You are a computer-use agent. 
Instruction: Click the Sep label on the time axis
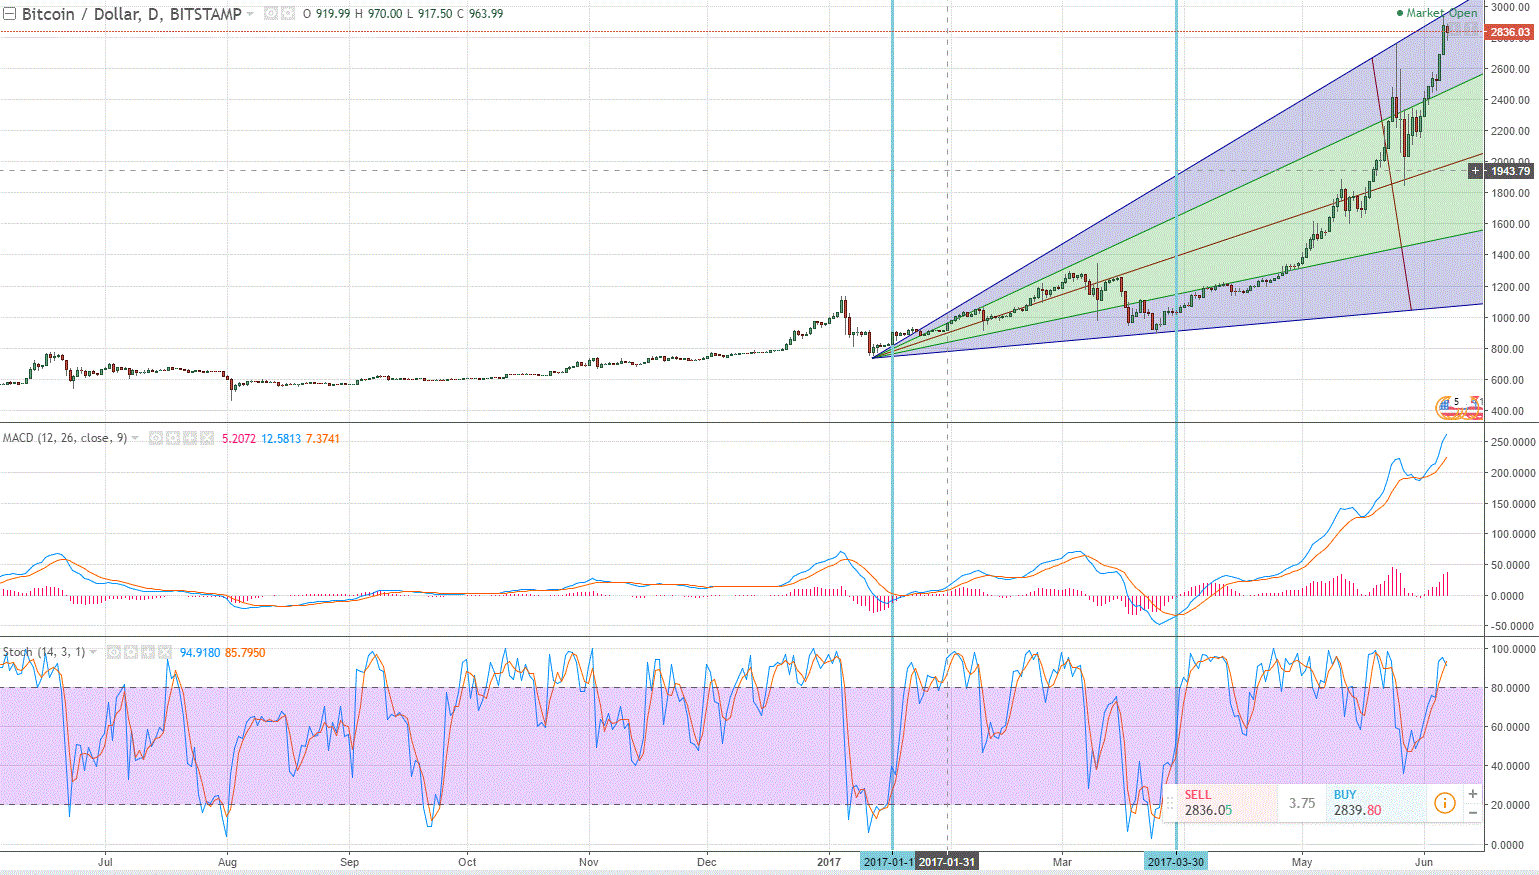pos(349,862)
